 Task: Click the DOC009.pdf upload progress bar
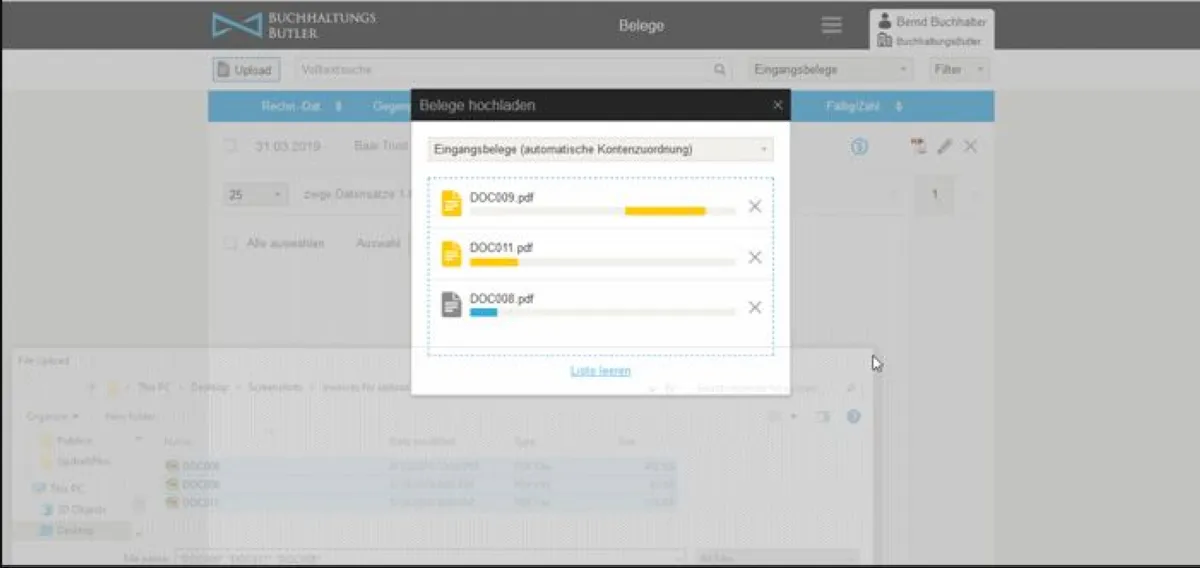602,211
